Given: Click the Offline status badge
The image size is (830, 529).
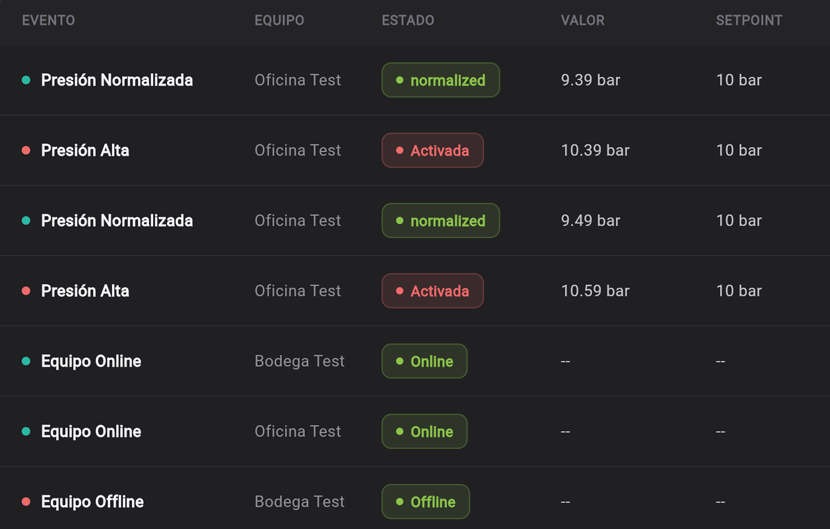Looking at the screenshot, I should (x=426, y=501).
